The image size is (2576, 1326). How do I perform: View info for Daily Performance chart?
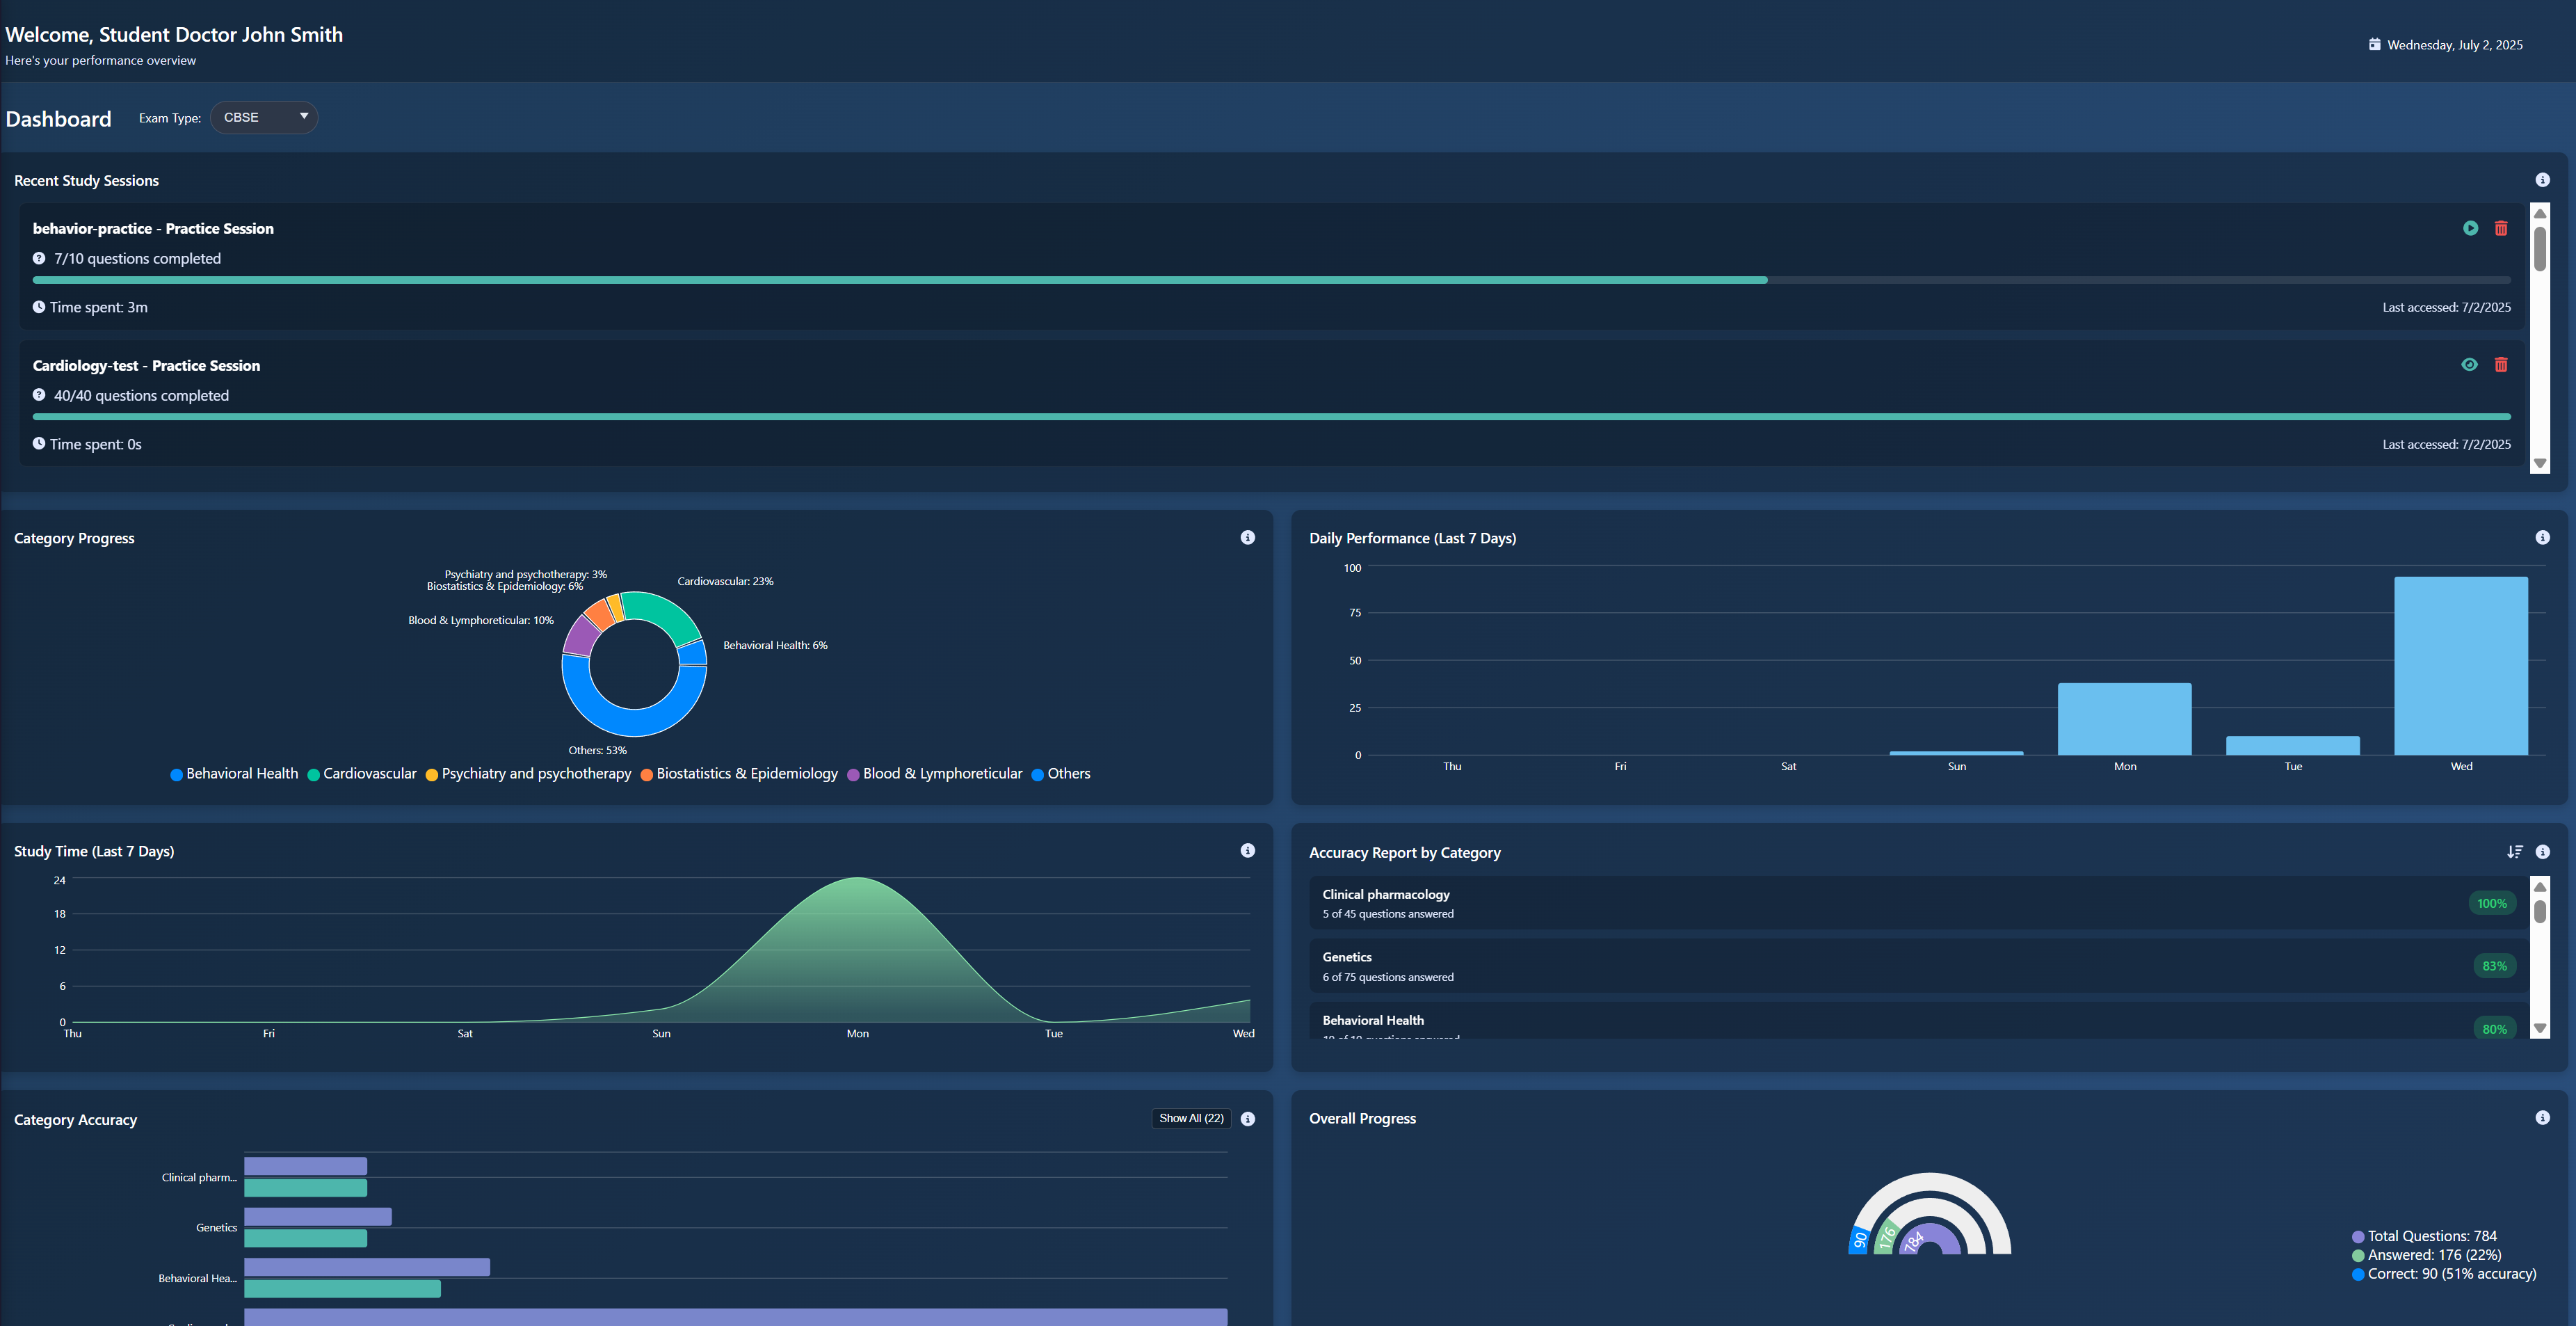2543,537
